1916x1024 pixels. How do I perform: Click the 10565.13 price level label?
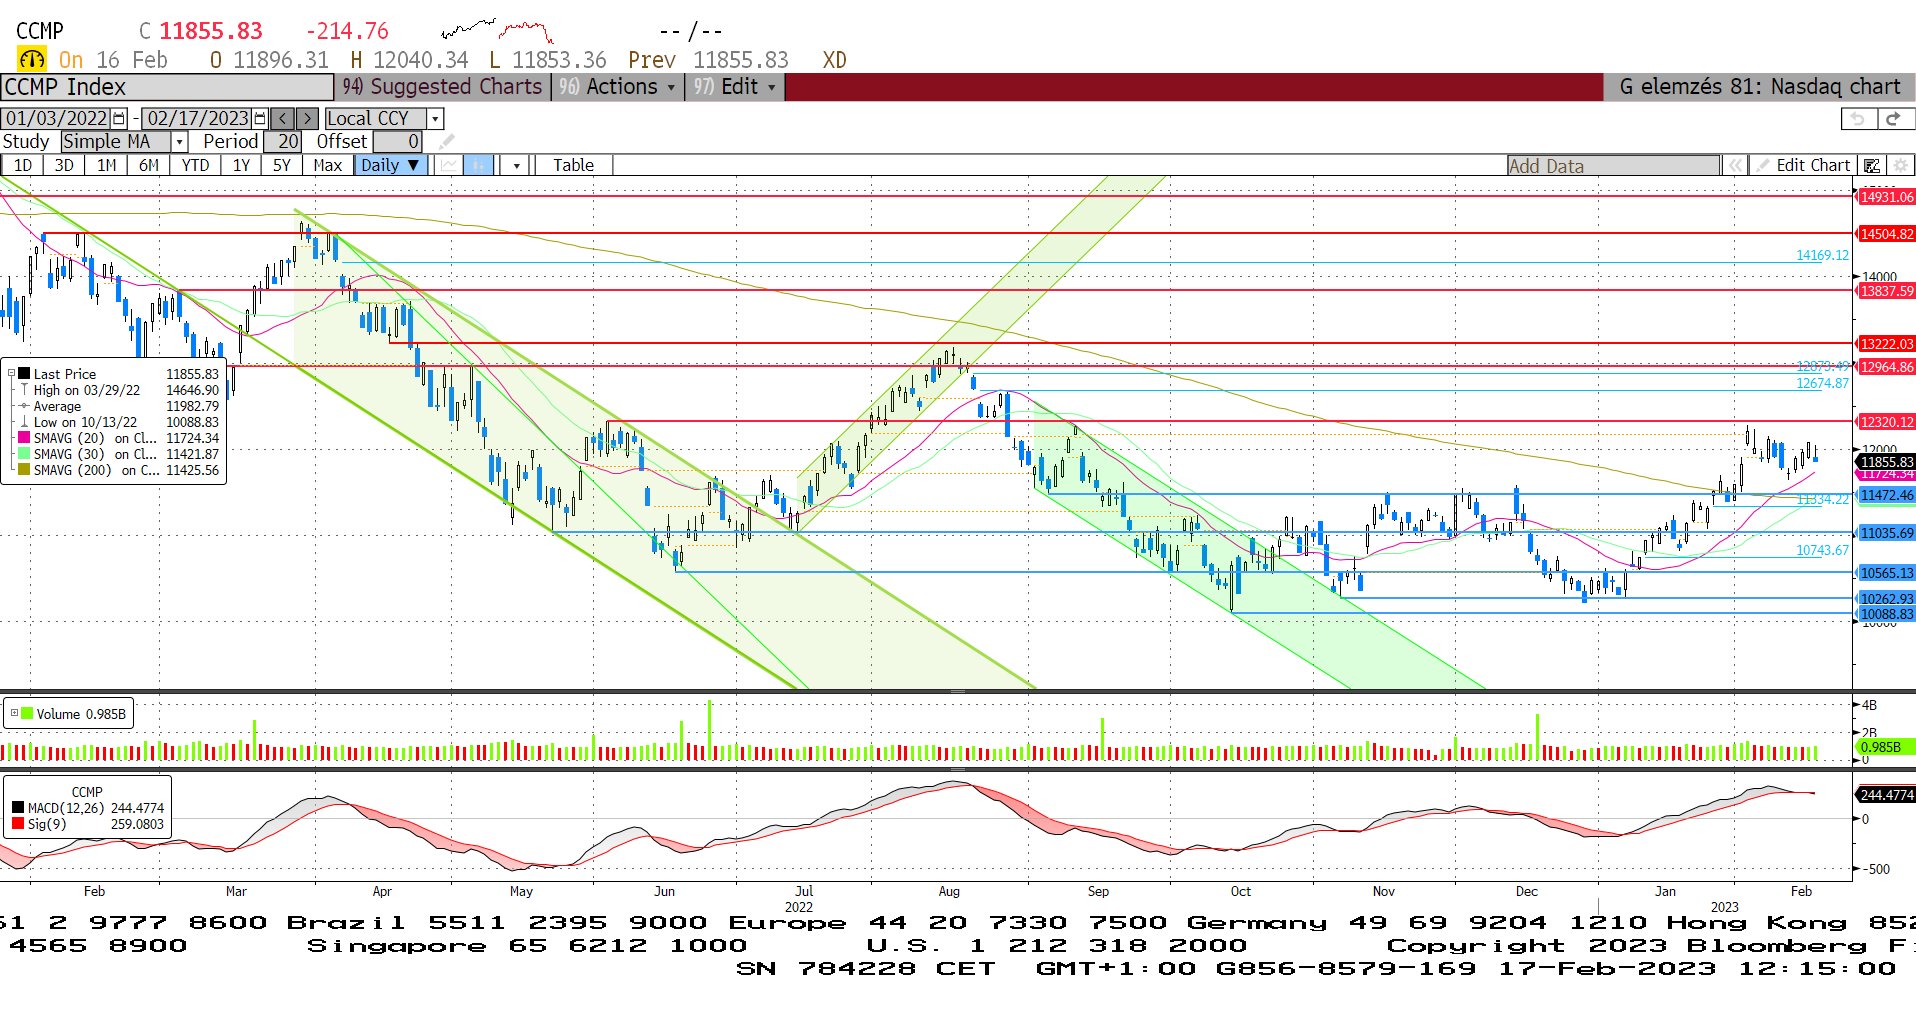(x=1886, y=573)
